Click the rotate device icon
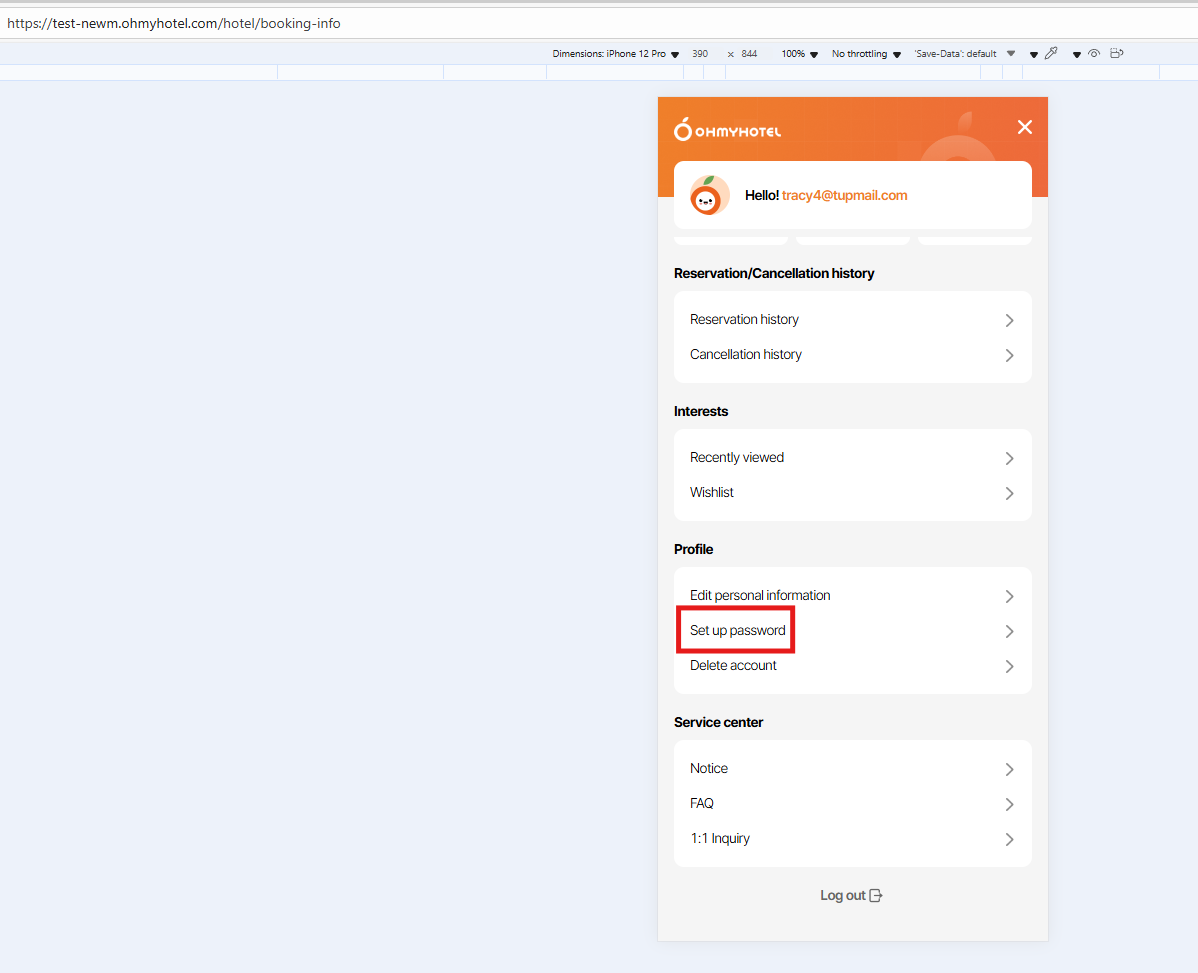 click(1116, 53)
